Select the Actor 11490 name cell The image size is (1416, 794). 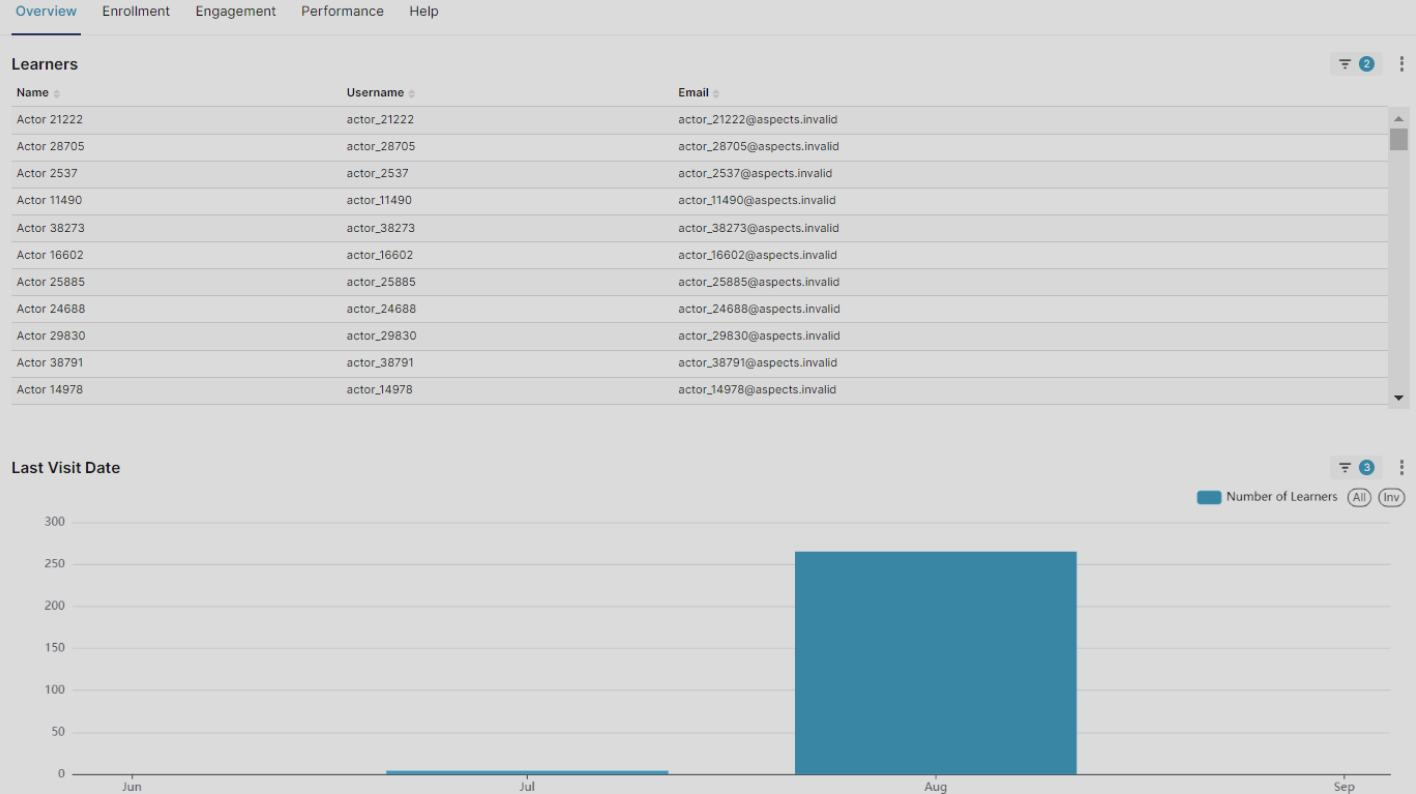[49, 201]
